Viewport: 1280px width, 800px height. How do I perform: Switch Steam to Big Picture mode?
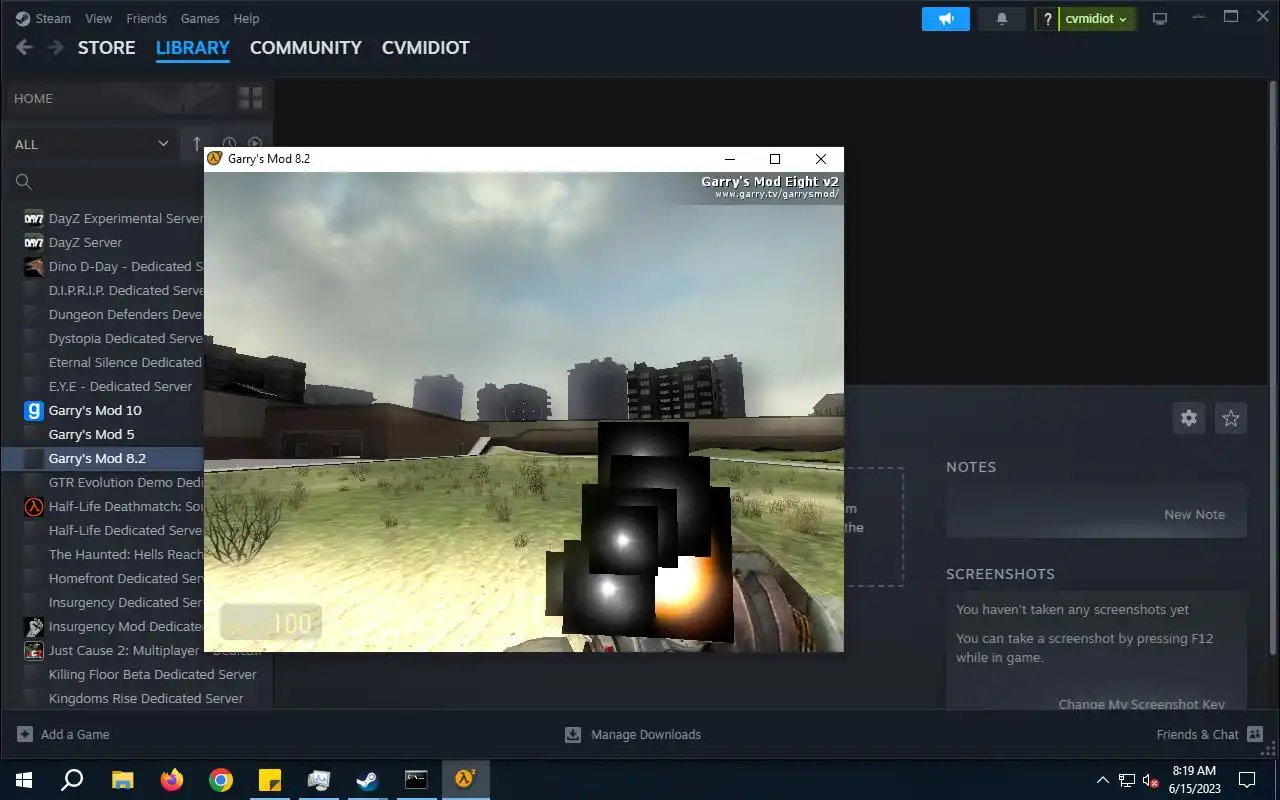[x=1160, y=19]
